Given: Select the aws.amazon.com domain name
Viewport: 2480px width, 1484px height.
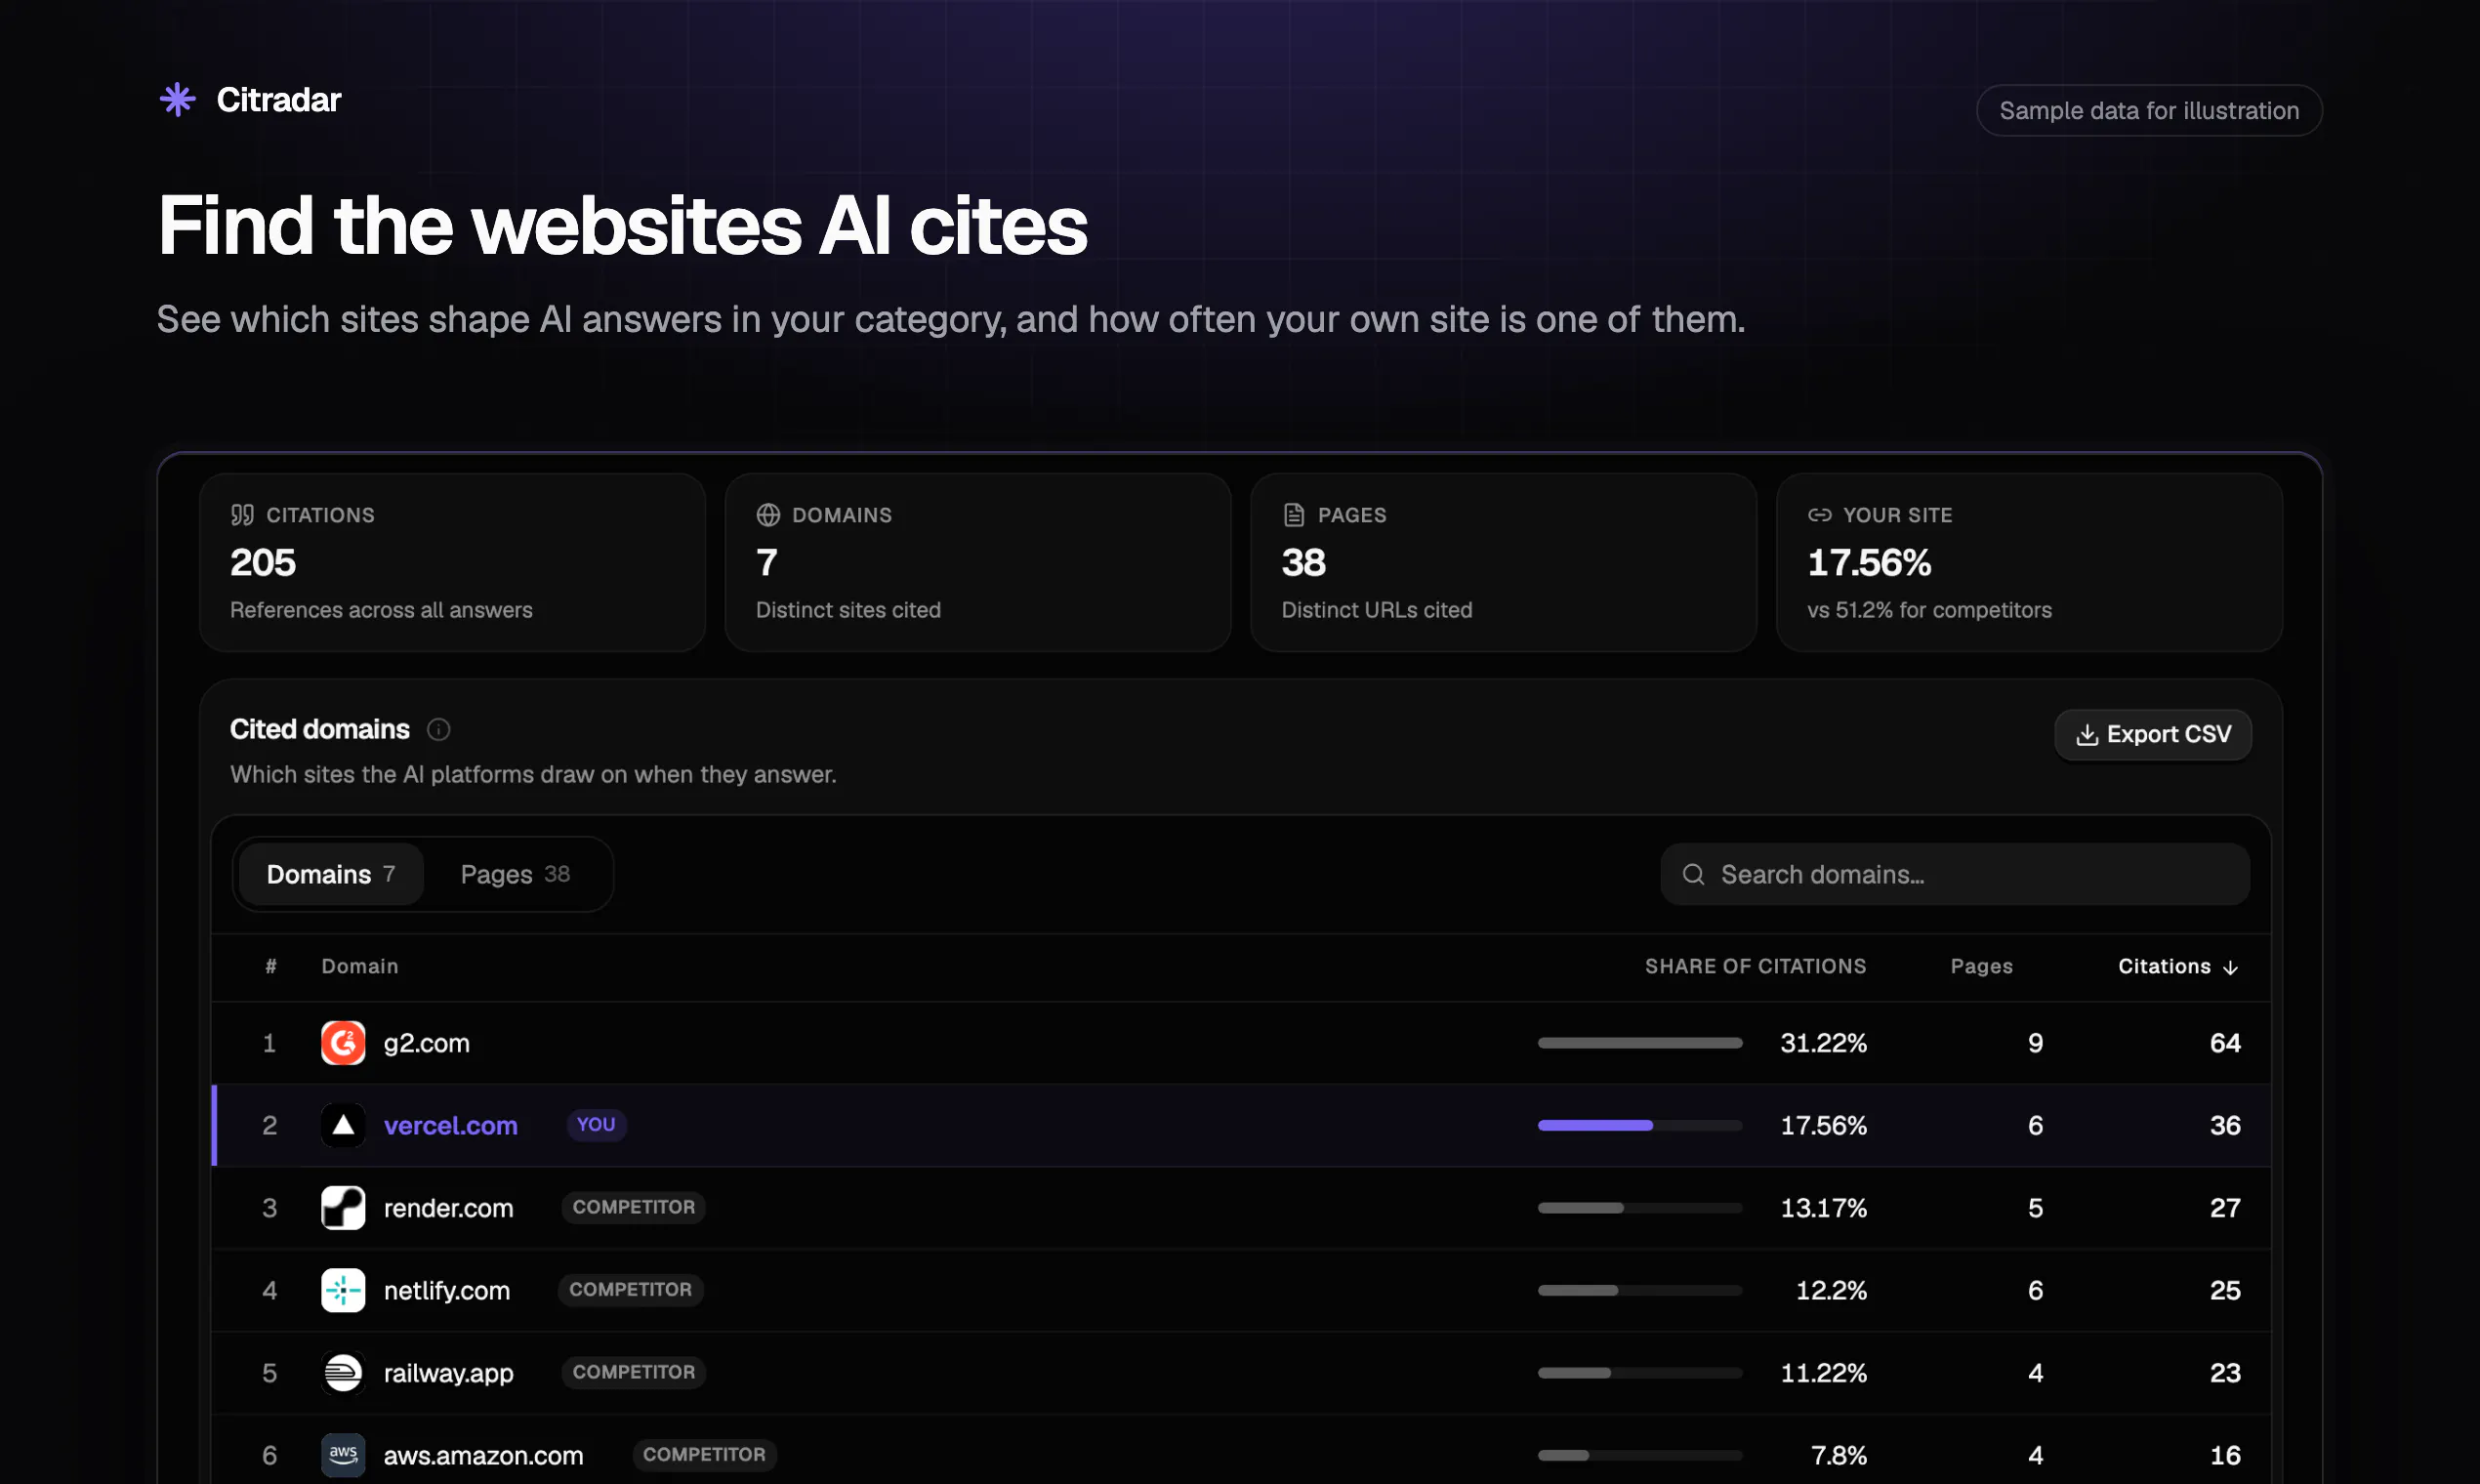Looking at the screenshot, I should 484,1455.
